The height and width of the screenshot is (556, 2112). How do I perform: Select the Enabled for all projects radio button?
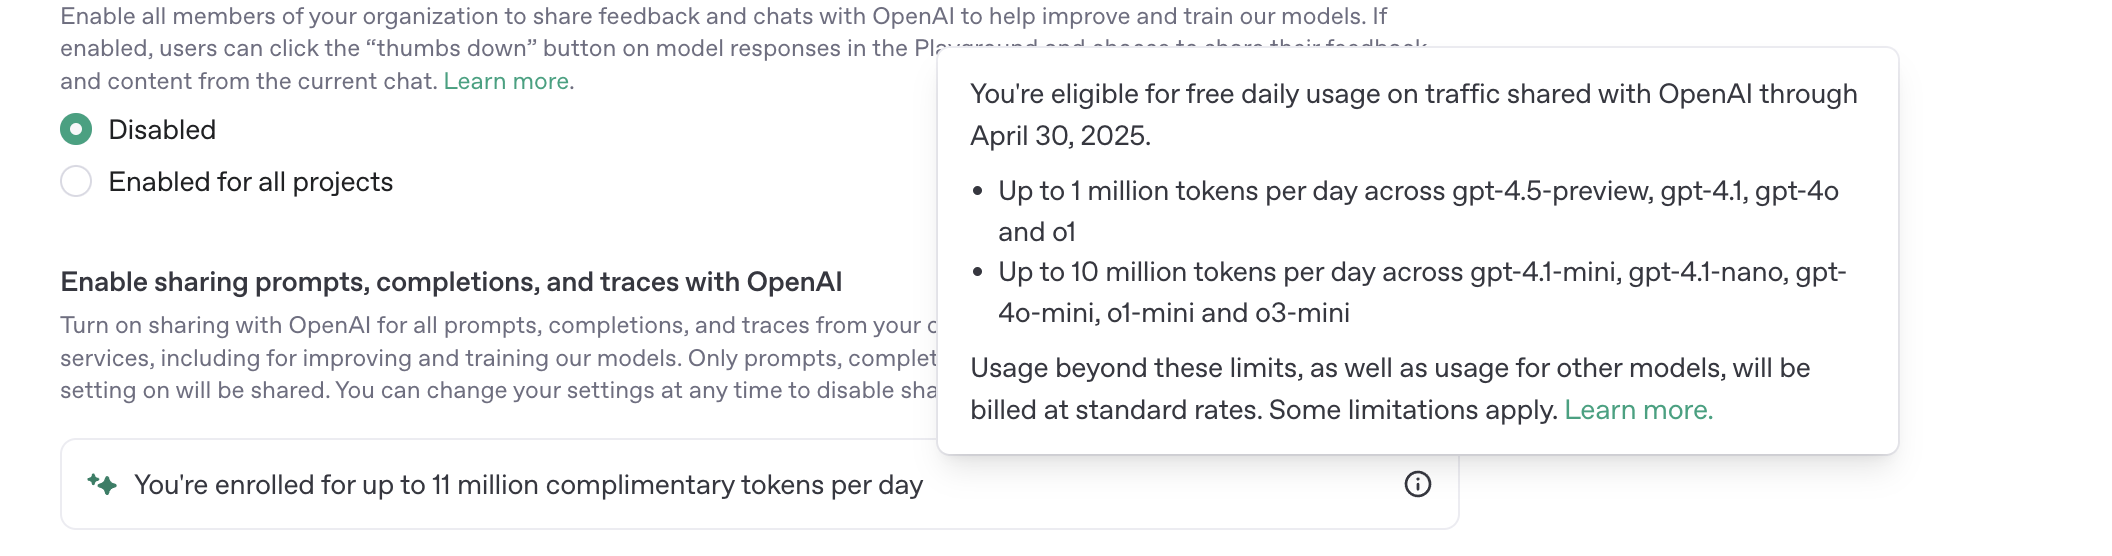[x=76, y=181]
